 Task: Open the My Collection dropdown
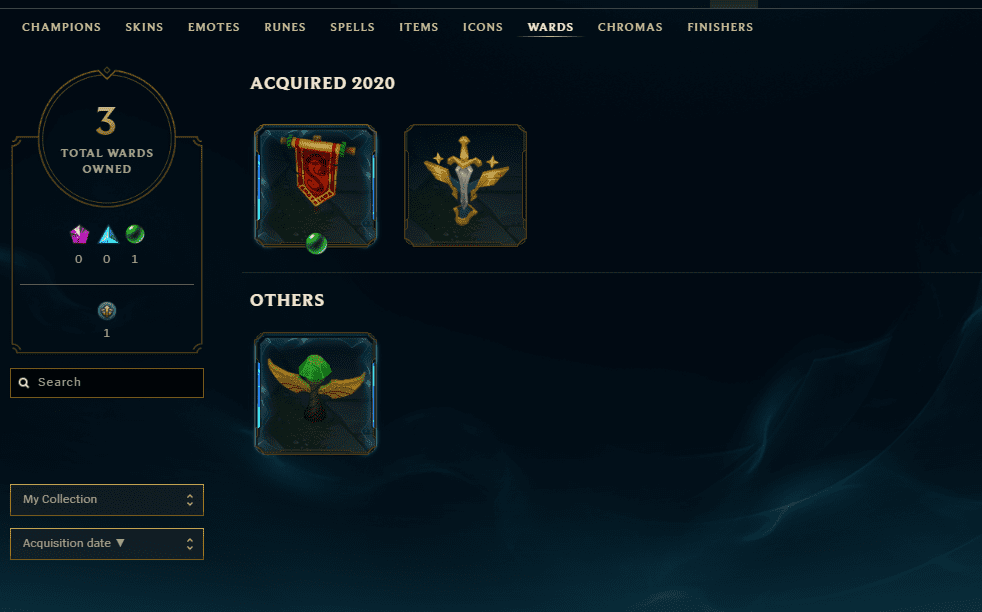click(x=107, y=500)
